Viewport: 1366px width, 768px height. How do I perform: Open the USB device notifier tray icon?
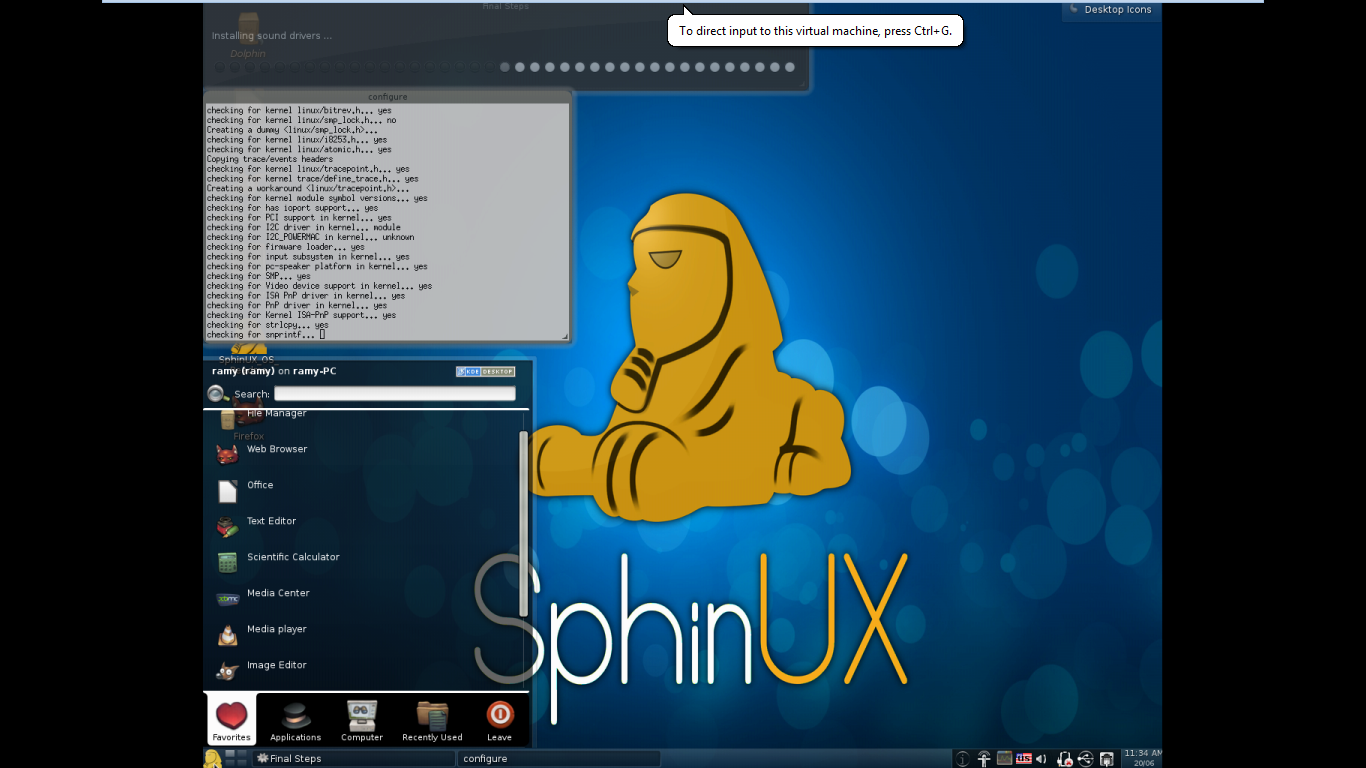point(1086,759)
